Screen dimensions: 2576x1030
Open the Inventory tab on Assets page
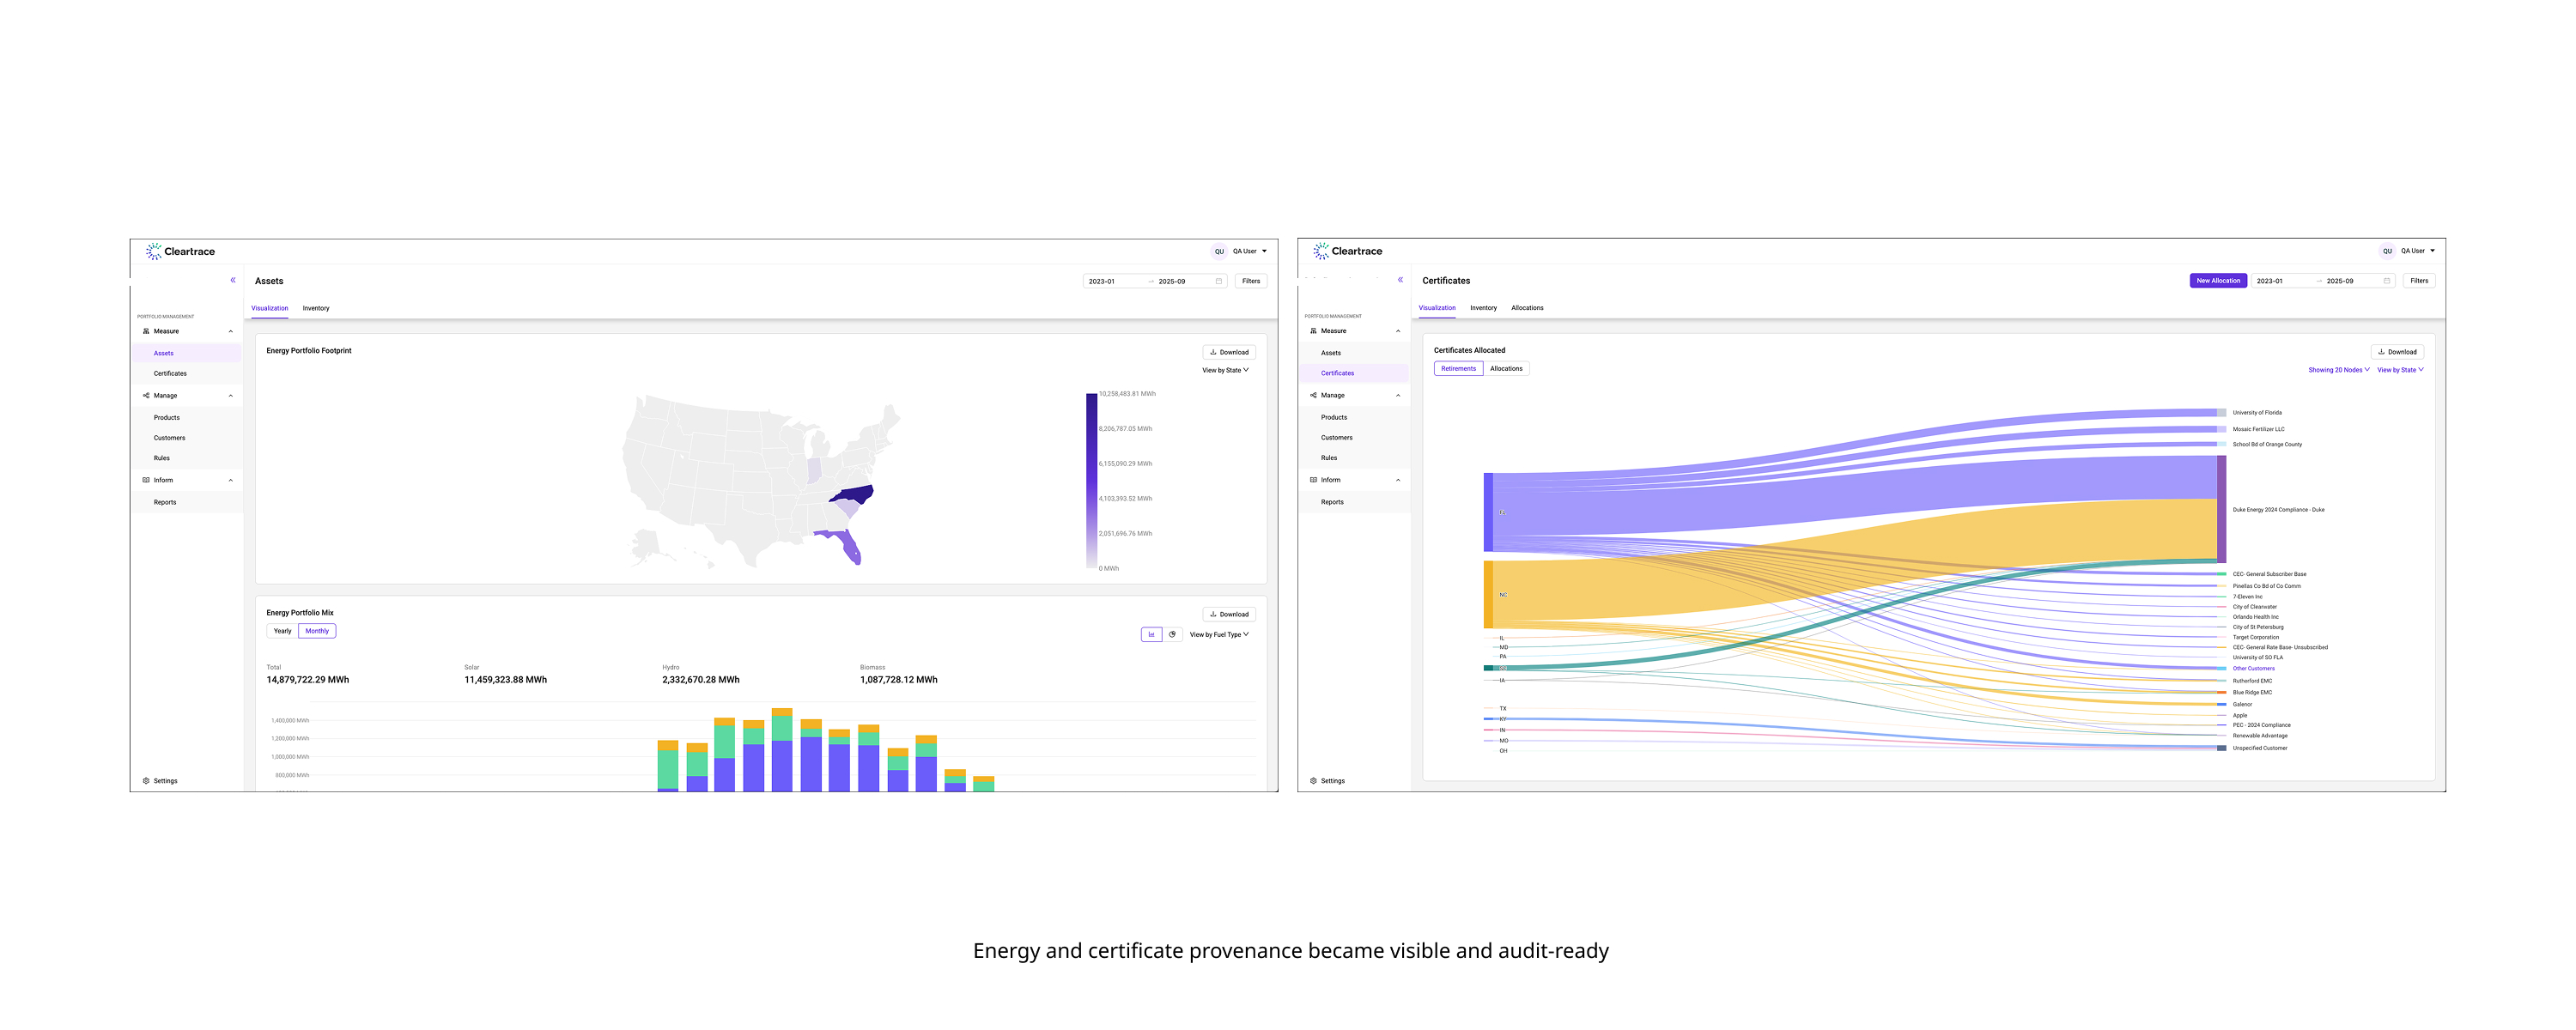(316, 308)
